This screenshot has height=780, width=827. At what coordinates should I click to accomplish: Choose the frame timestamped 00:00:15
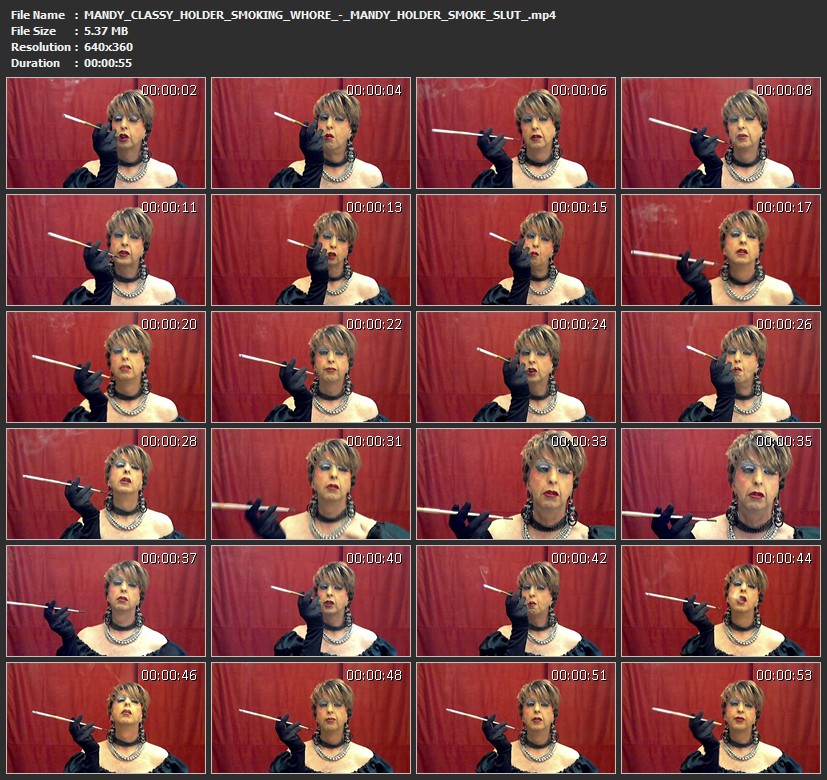point(515,250)
